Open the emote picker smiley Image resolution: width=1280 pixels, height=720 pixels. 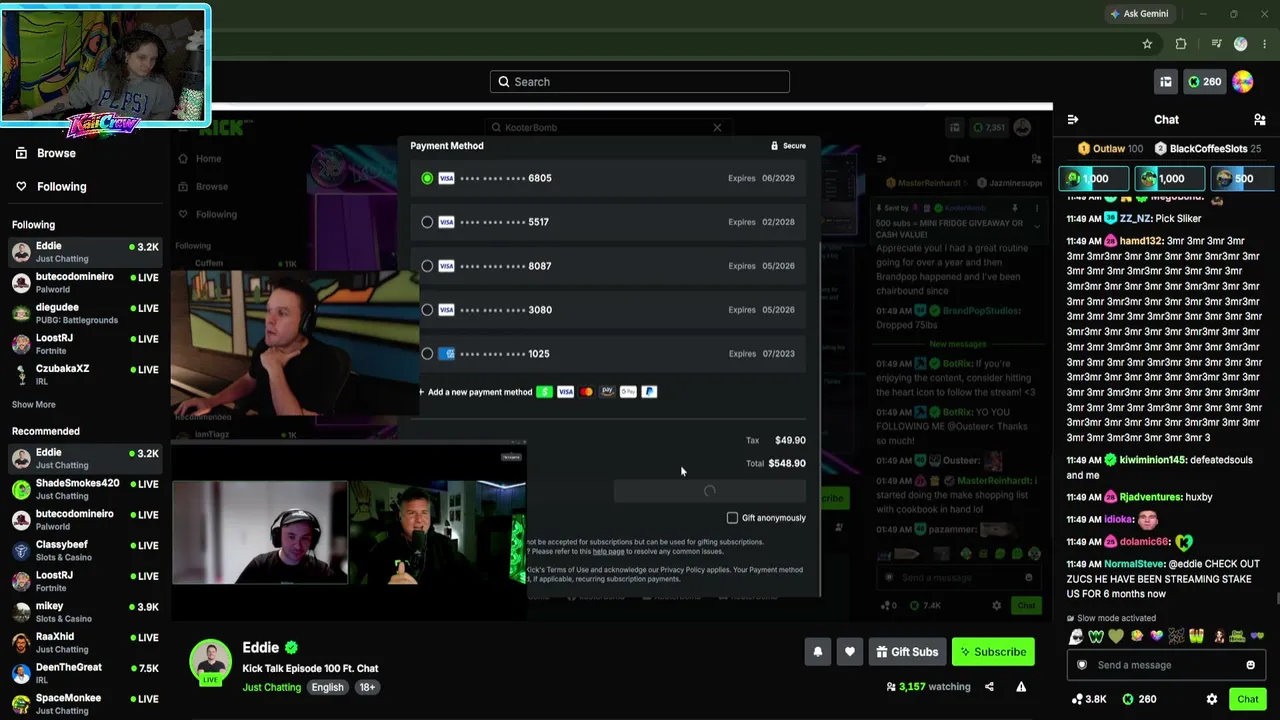1250,665
